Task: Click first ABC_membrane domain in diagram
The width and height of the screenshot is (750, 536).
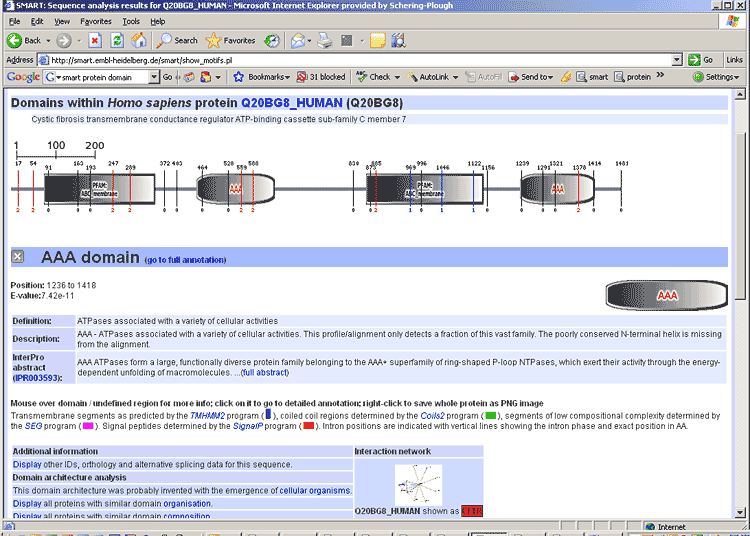Action: pyautogui.click(x=99, y=189)
